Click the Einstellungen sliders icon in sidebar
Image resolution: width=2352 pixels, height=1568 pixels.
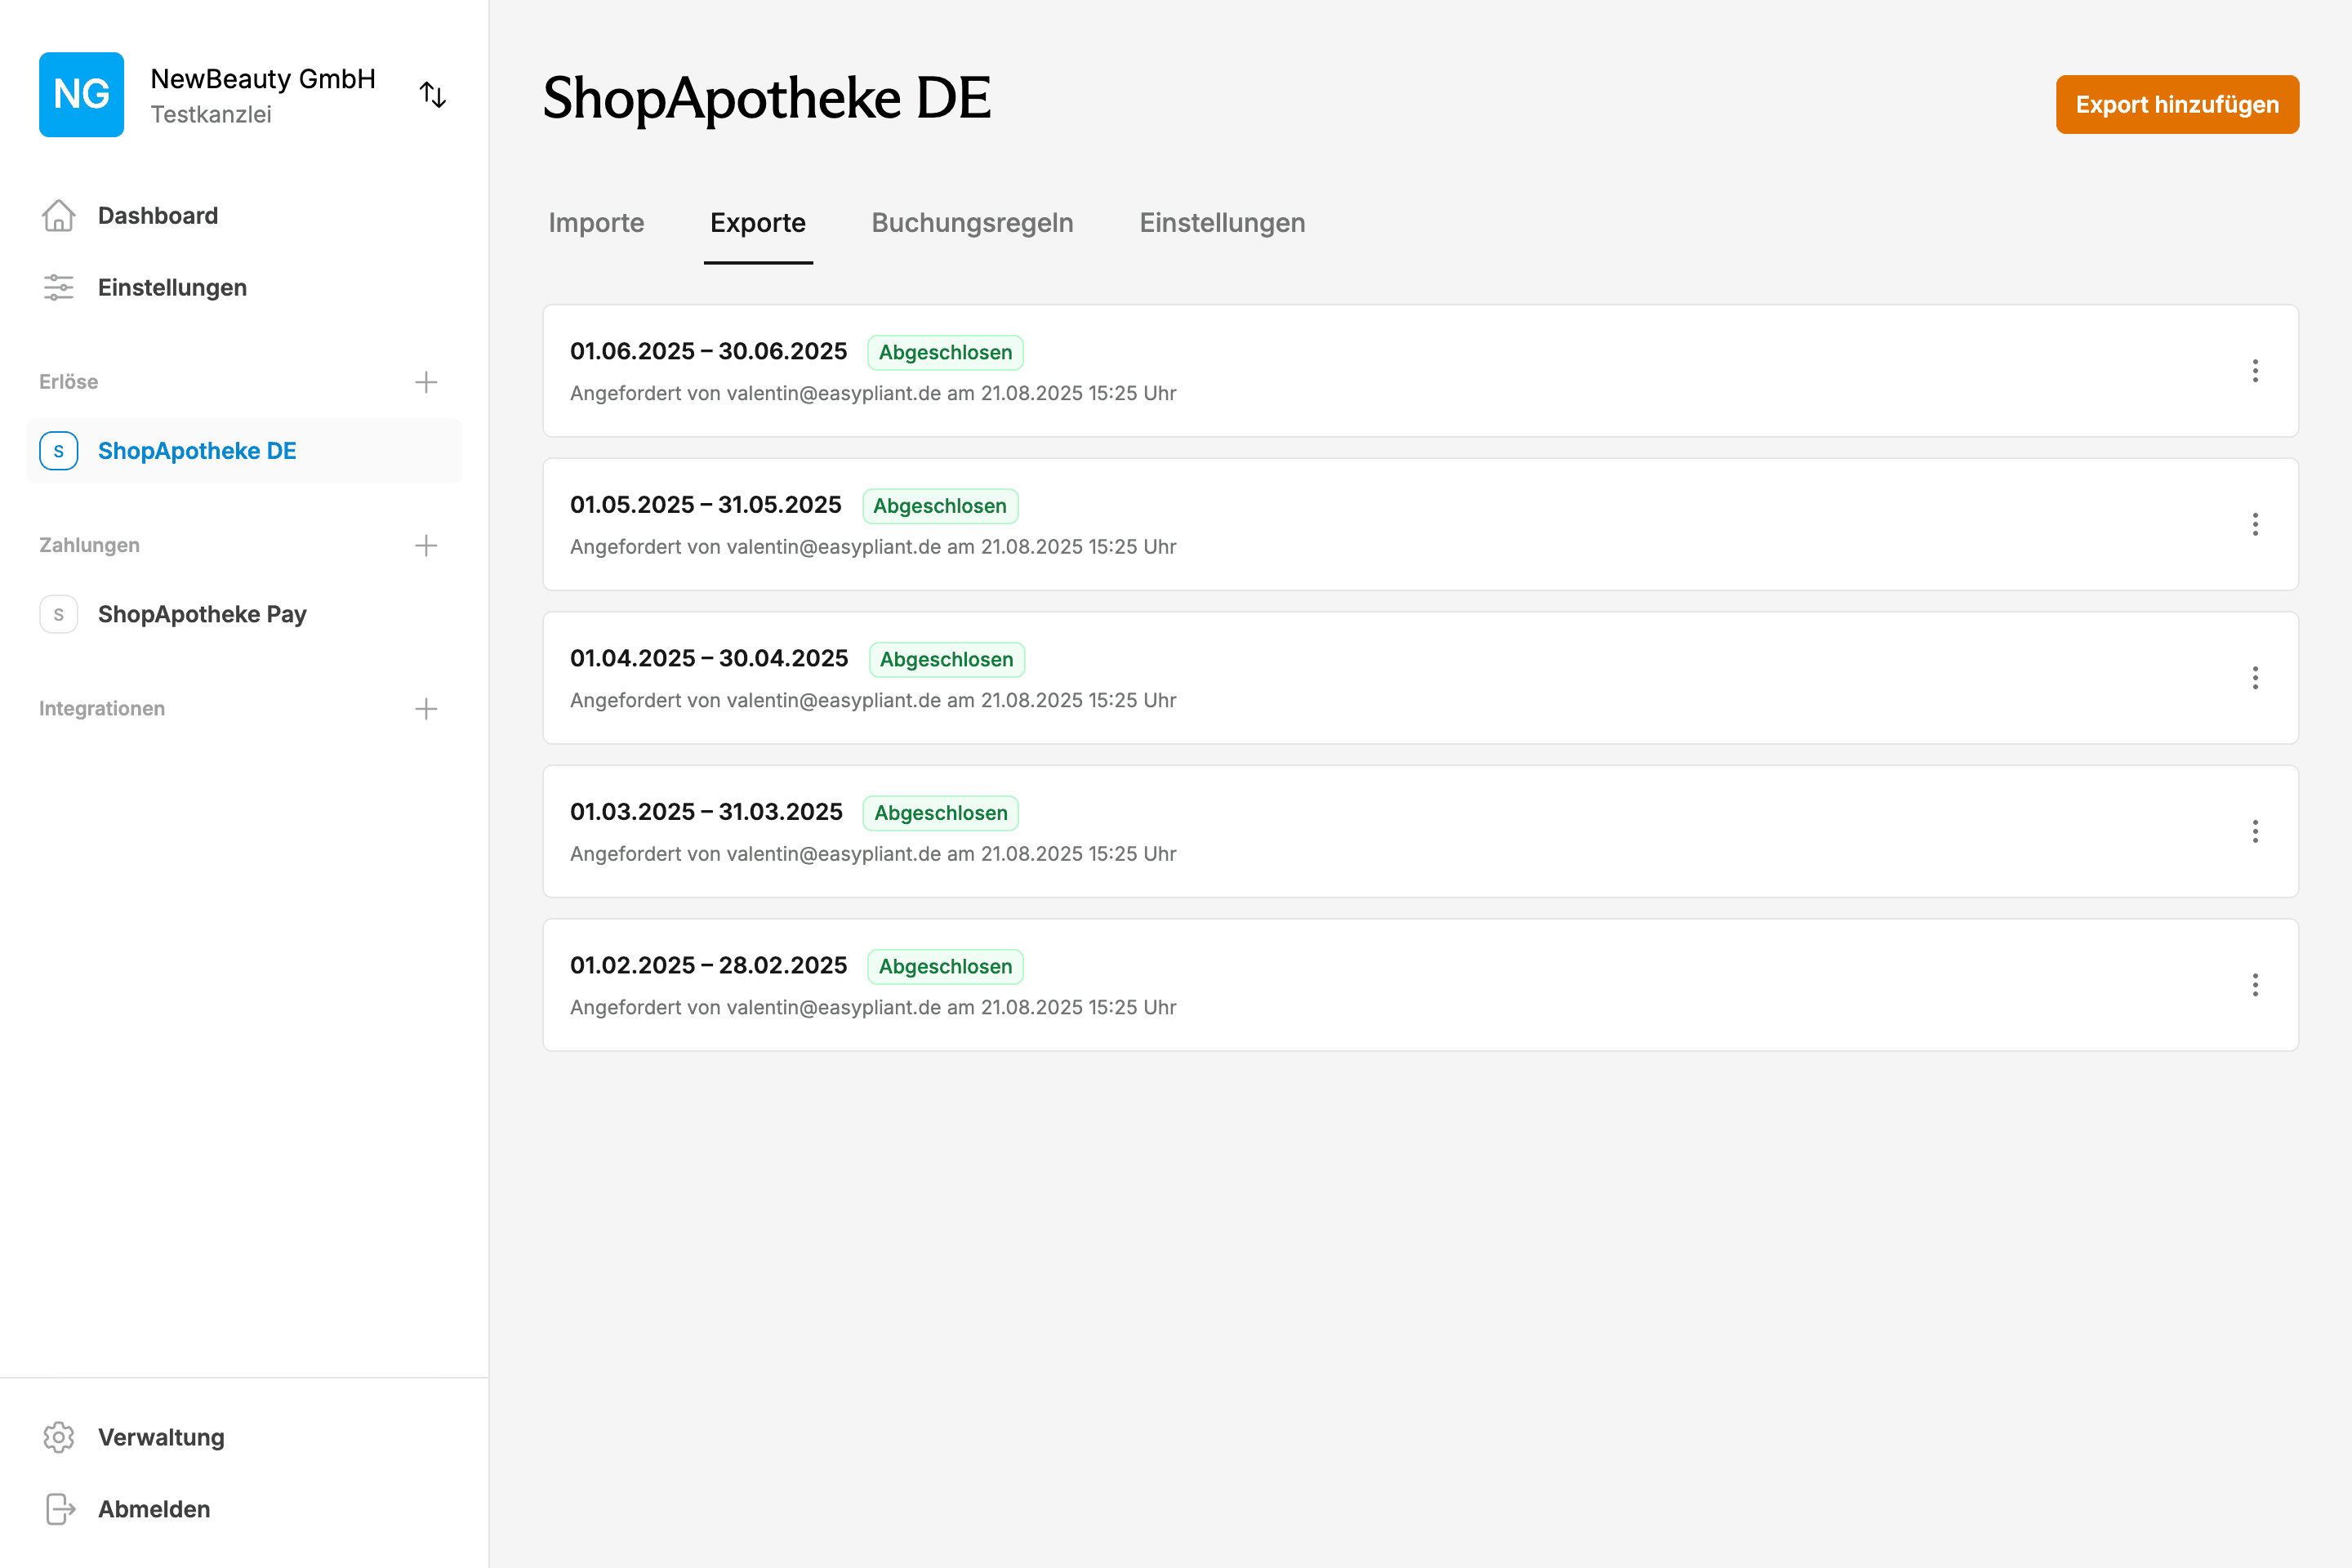59,287
